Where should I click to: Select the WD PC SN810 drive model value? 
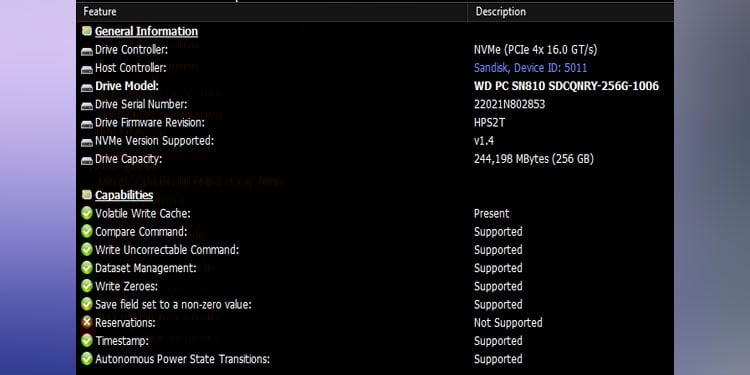(566, 86)
